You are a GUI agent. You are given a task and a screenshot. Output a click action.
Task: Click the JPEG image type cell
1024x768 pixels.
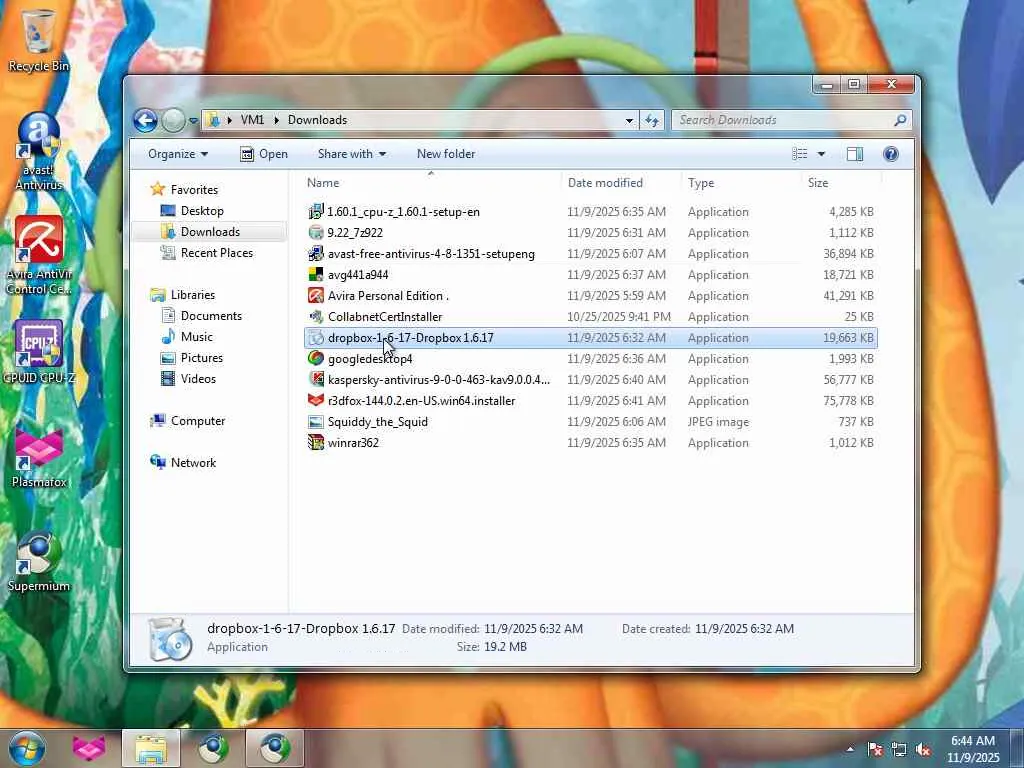[x=718, y=422]
